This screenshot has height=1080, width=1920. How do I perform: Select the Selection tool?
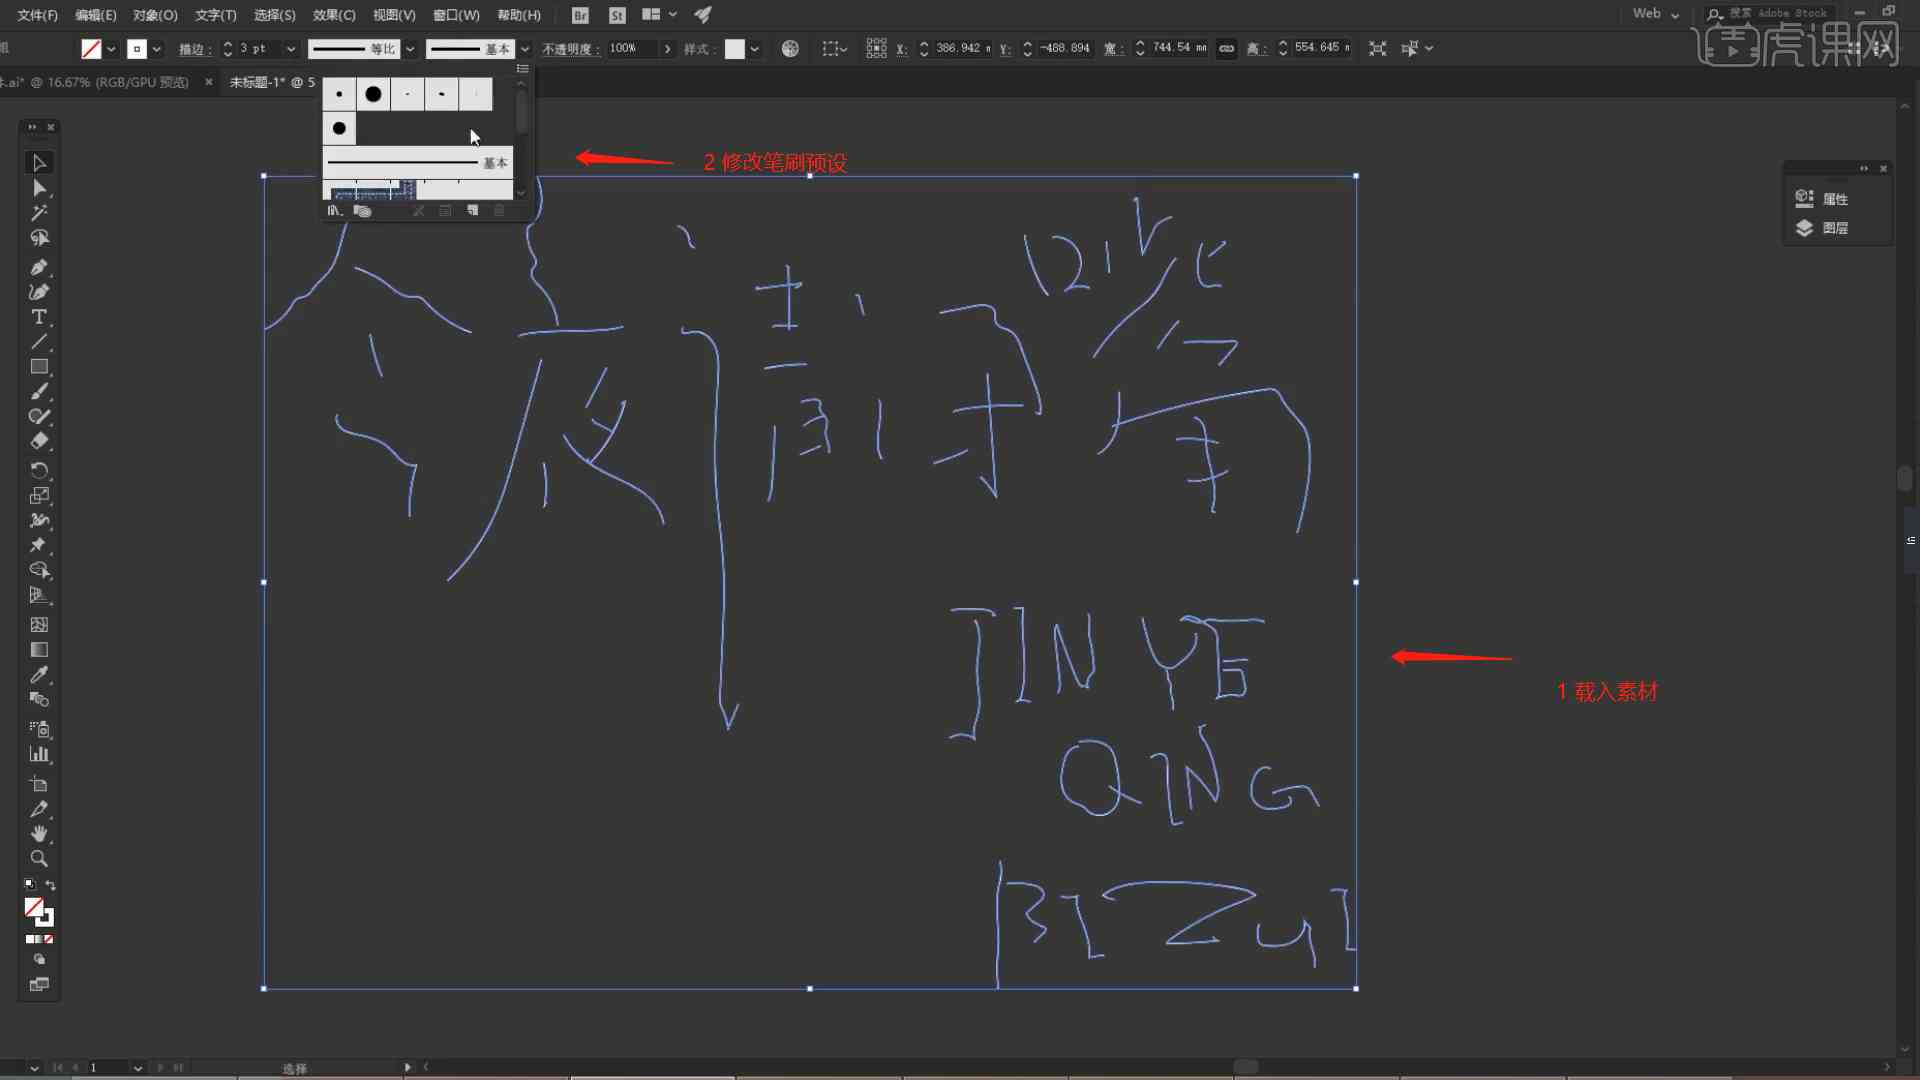[x=37, y=161]
